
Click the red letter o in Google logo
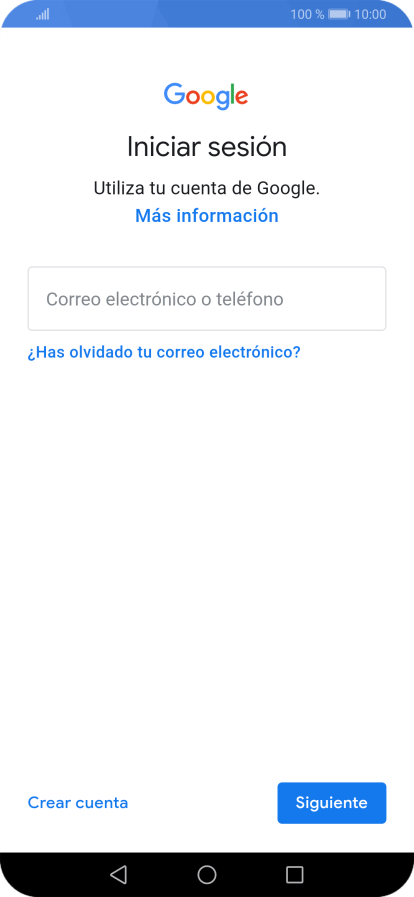[192, 98]
